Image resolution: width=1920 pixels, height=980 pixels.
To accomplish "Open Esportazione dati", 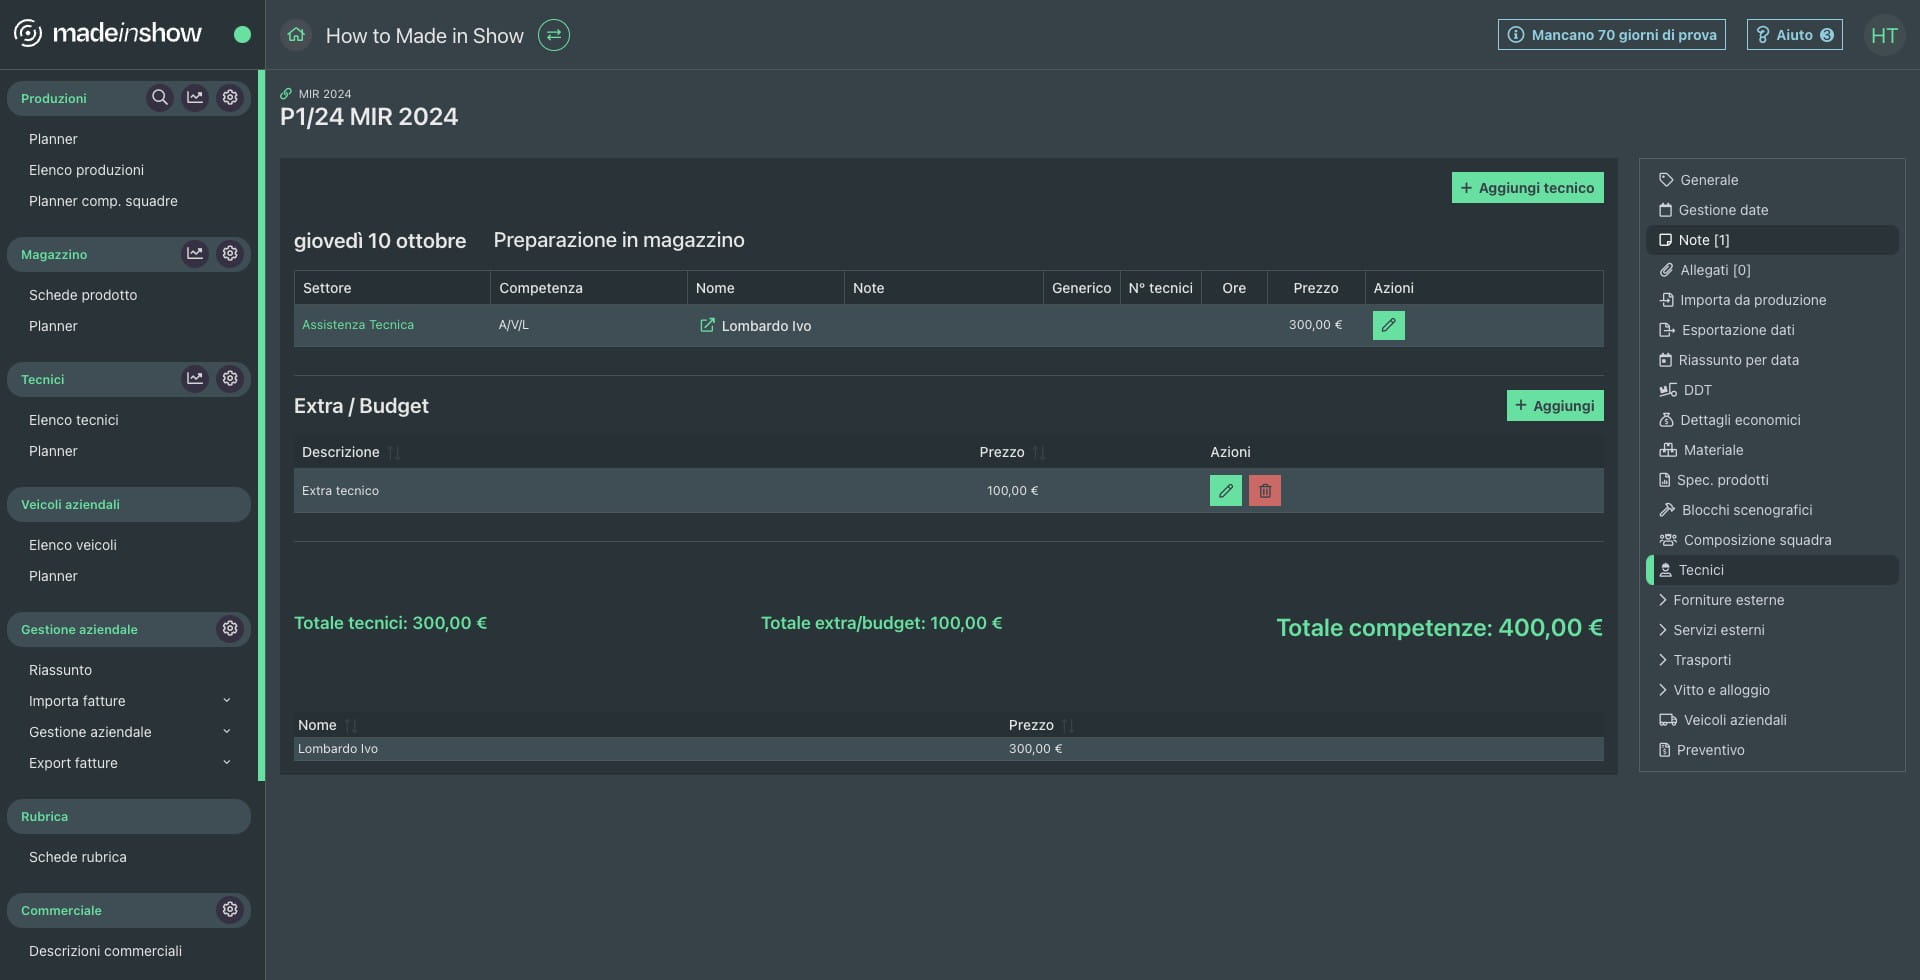I will 1772,330.
